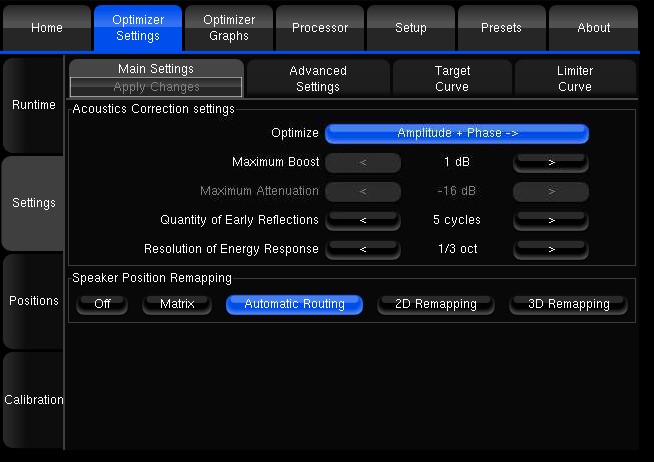Open Advanced Settings sub-tab
Screen dimensions: 654x462
click(x=318, y=79)
